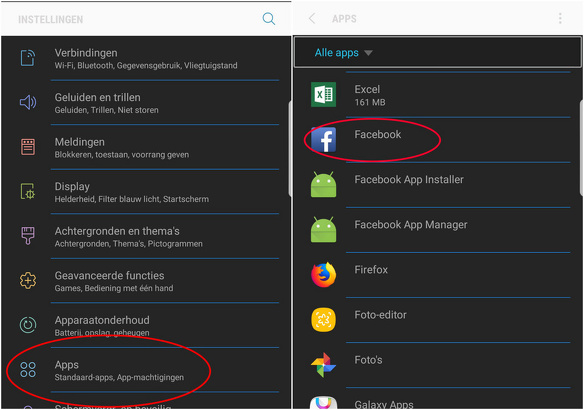Image resolution: width=584 pixels, height=410 pixels.
Task: Expand the Alle apps dropdown arrow
Action: click(x=368, y=53)
